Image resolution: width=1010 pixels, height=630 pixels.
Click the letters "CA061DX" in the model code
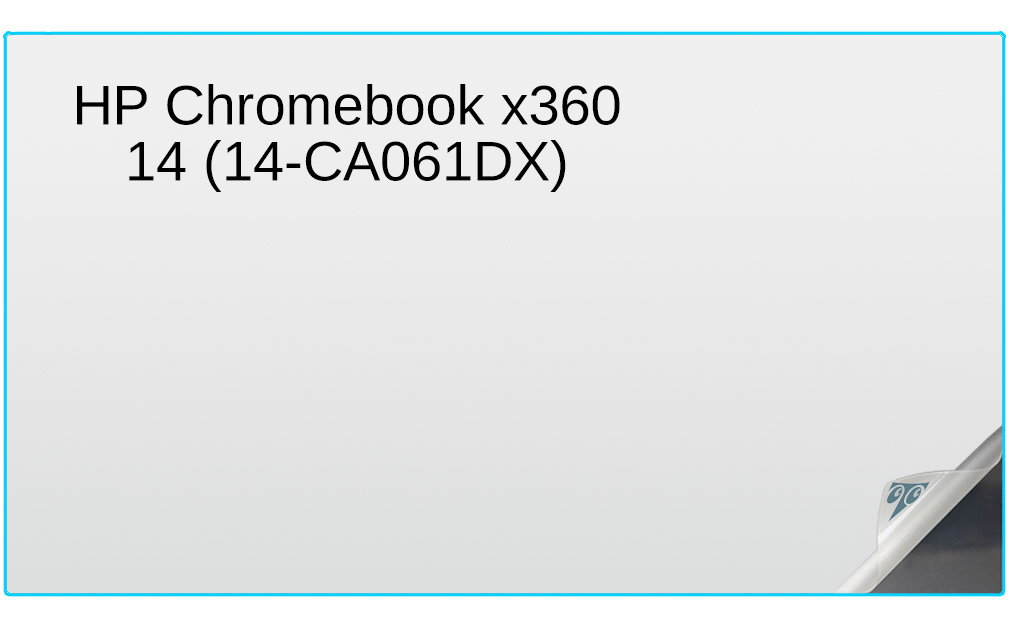(x=424, y=162)
